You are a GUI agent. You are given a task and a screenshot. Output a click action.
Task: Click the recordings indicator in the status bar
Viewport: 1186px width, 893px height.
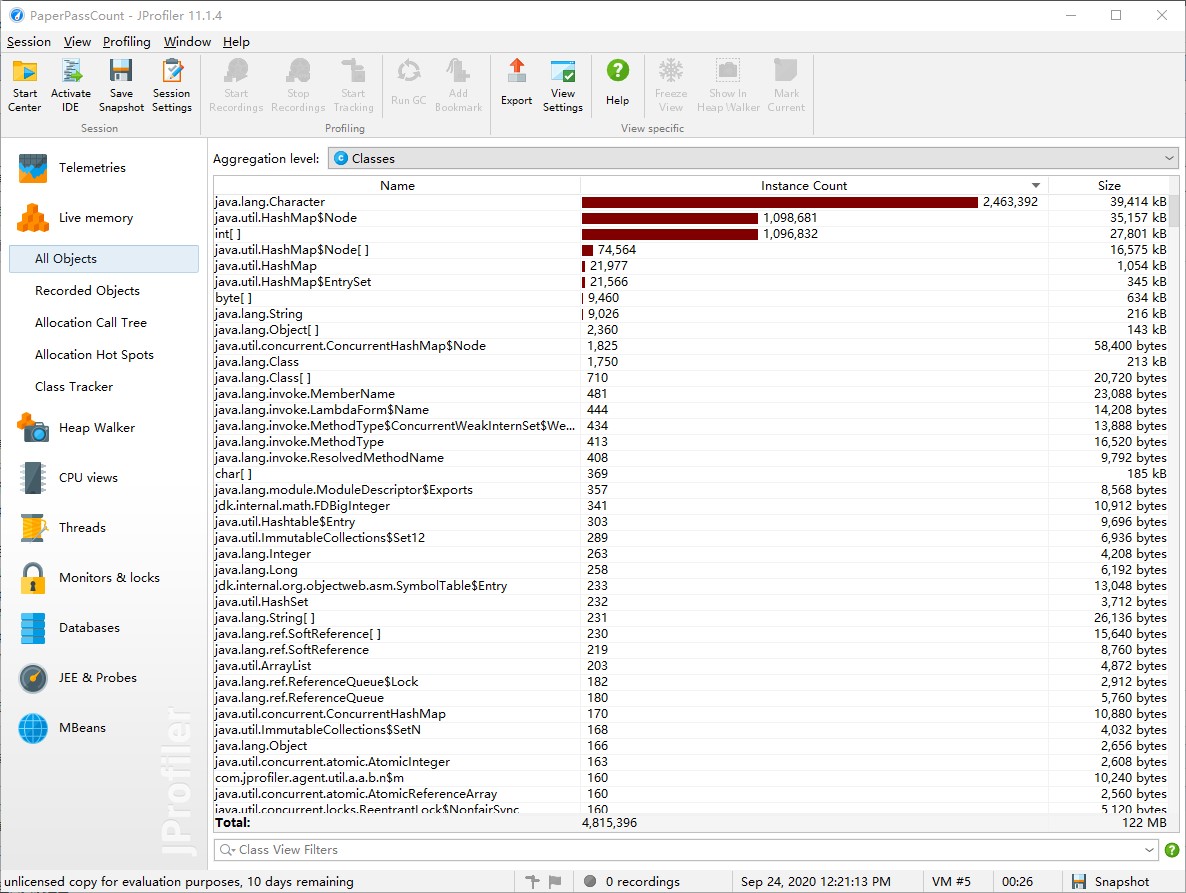632,882
